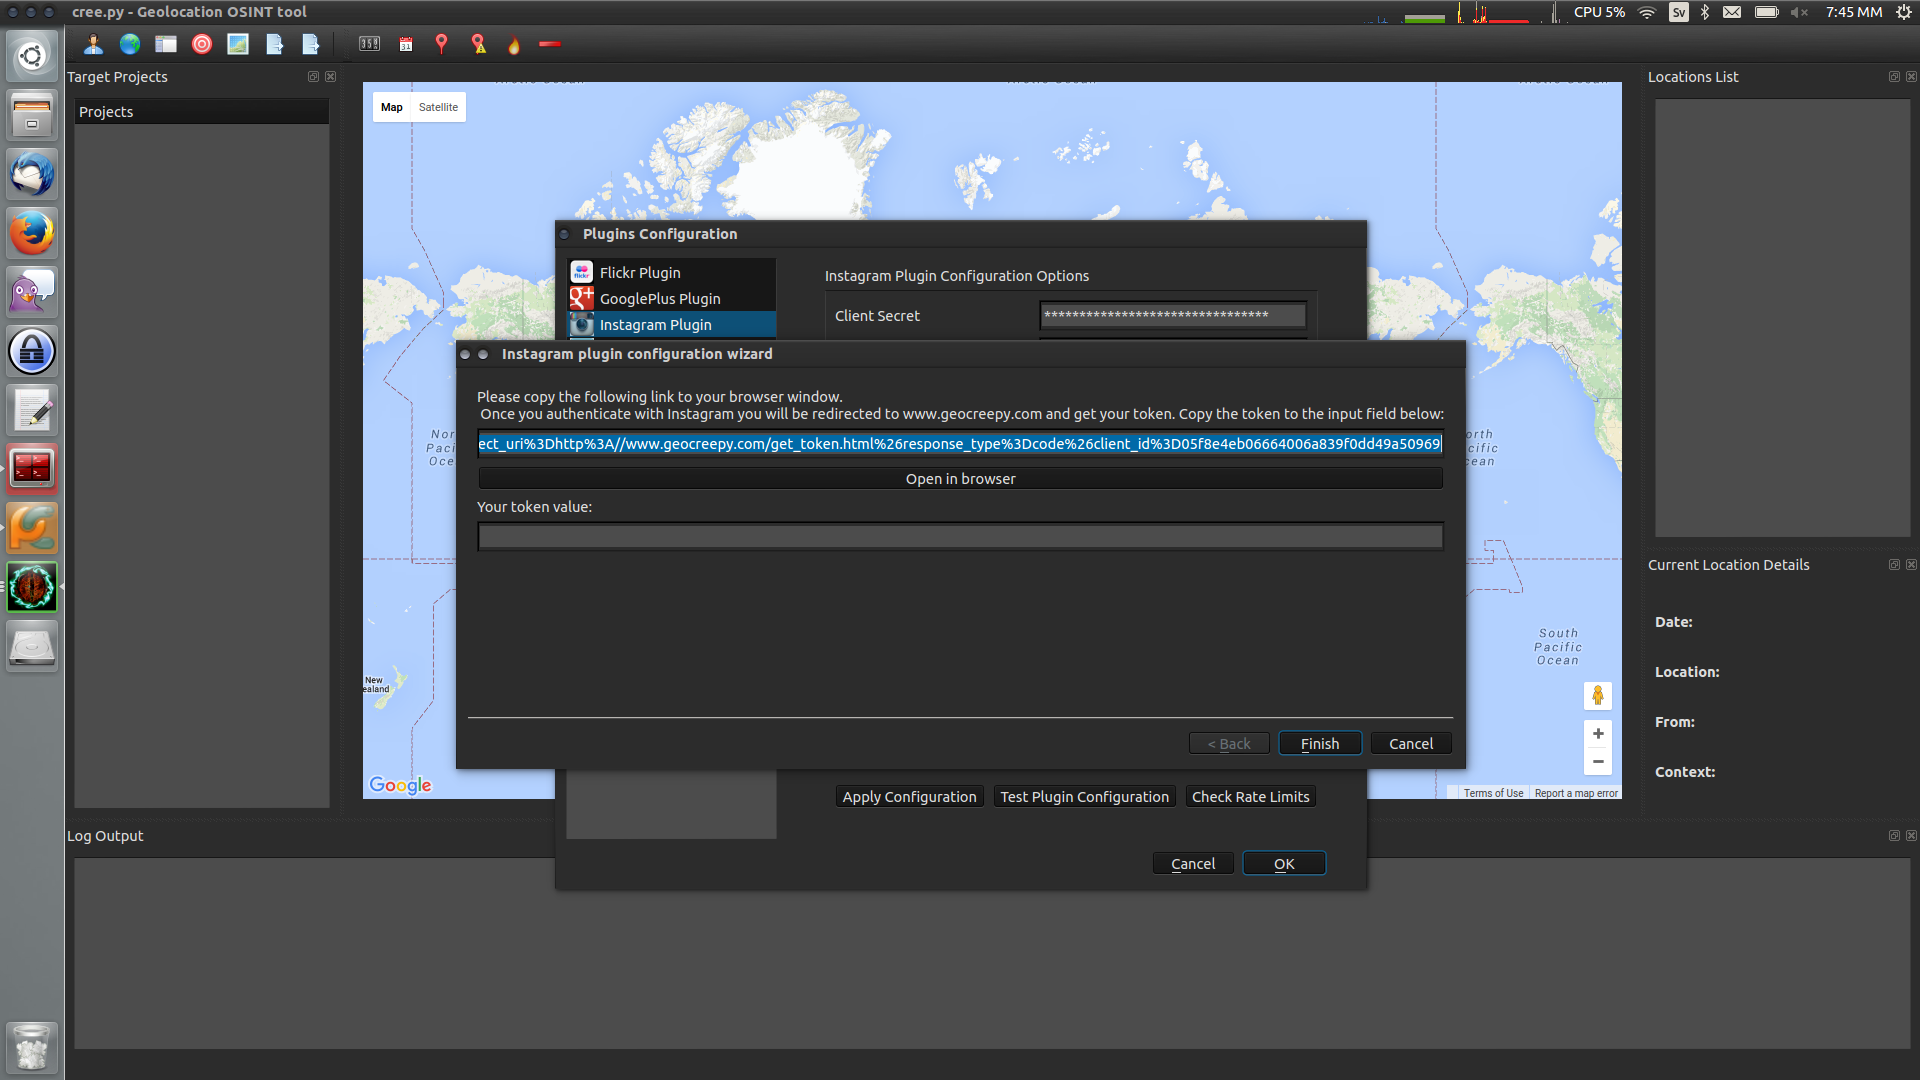Select GooglePlus Plugin in the list
This screenshot has width=1920, height=1080.
[671, 298]
